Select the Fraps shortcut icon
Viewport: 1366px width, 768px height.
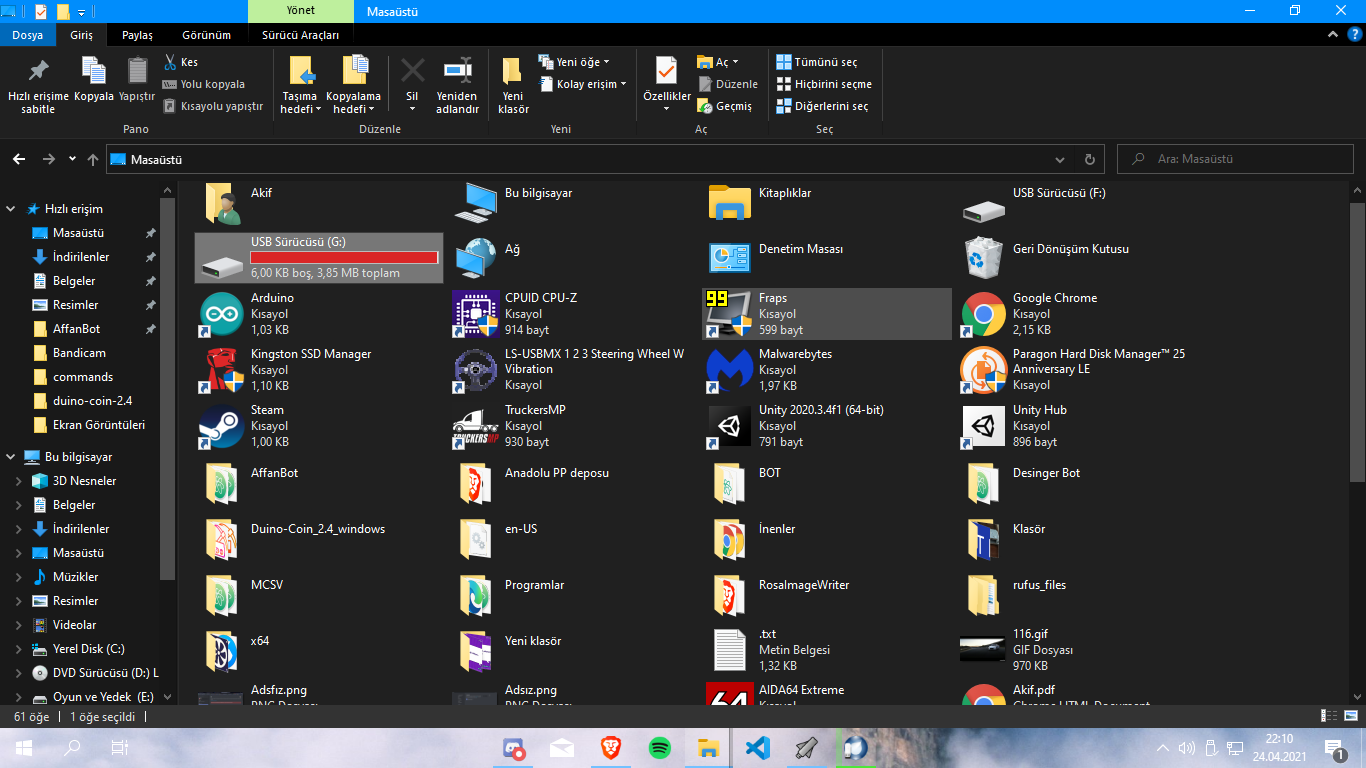[x=729, y=313]
